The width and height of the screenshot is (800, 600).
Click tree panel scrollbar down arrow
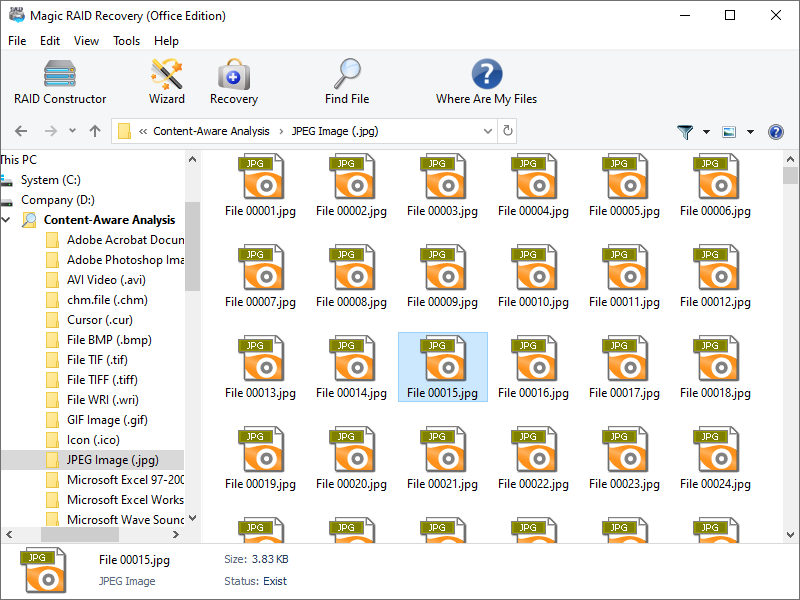192,518
